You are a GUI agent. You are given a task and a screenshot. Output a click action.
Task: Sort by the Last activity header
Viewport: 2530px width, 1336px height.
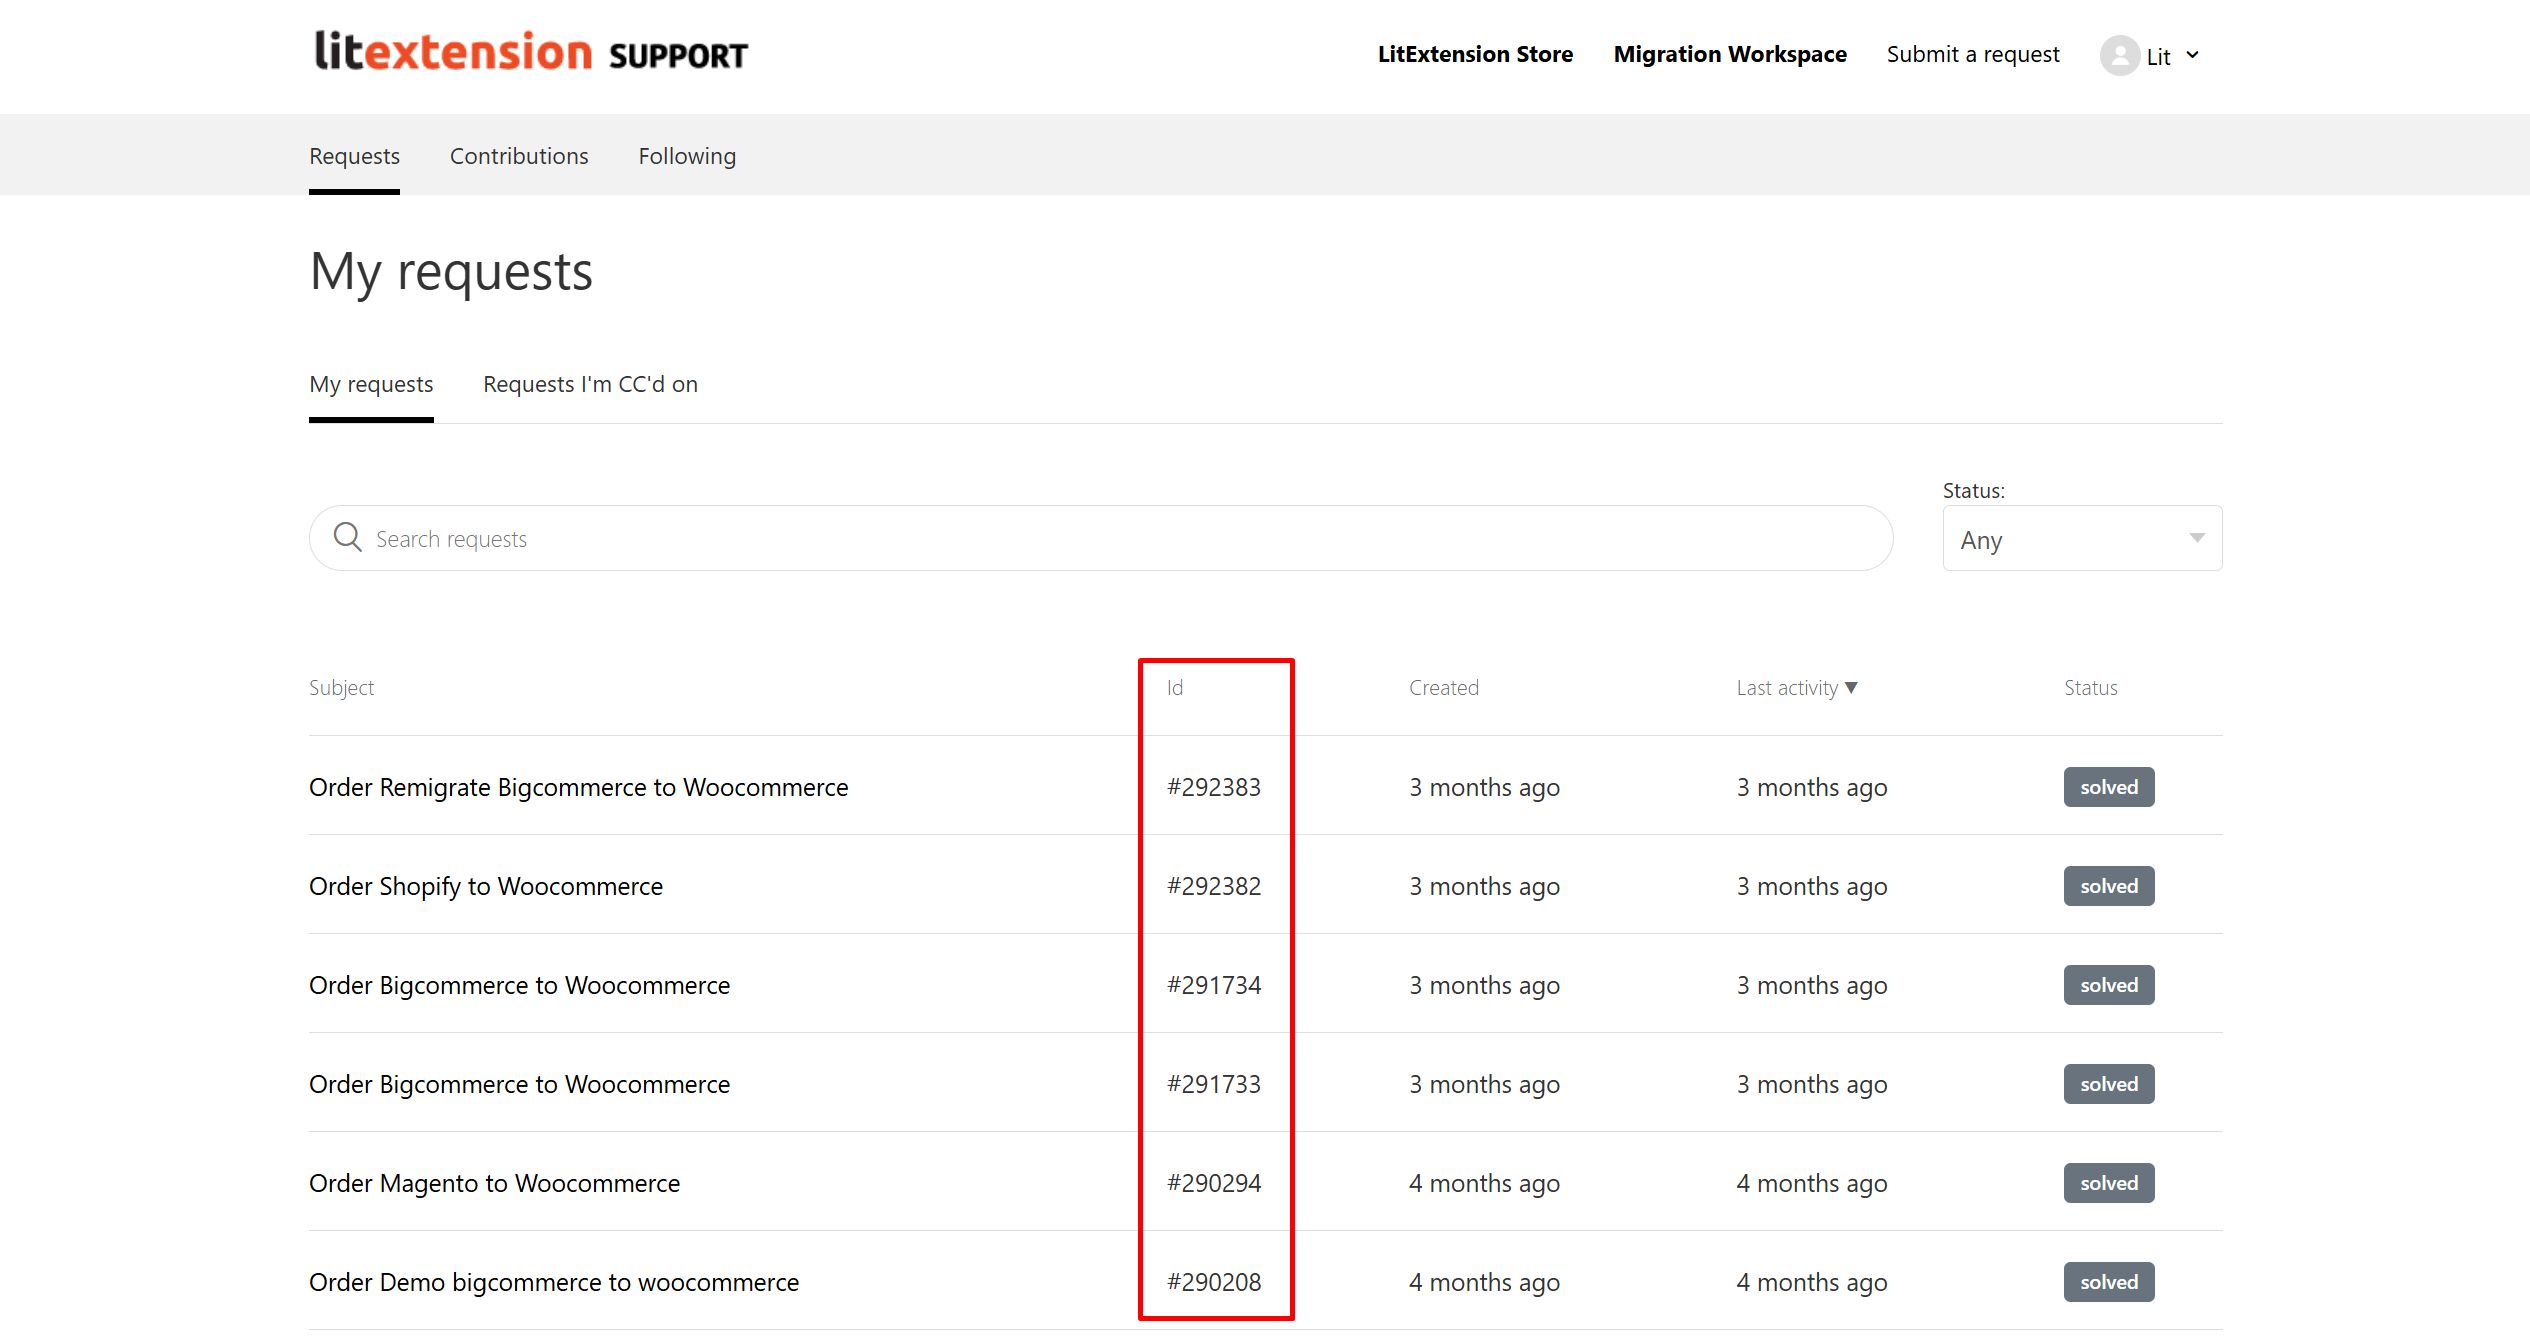click(1787, 688)
